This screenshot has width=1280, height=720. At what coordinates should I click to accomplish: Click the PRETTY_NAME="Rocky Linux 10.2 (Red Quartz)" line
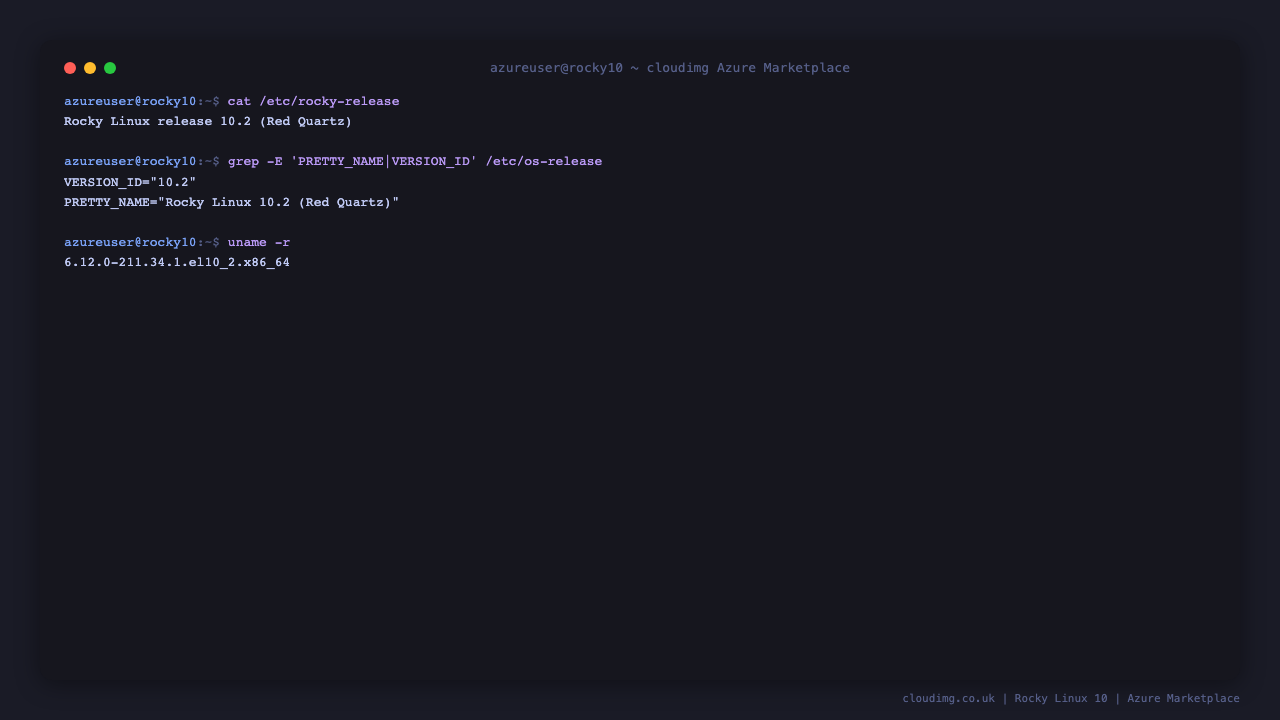pyautogui.click(x=232, y=202)
